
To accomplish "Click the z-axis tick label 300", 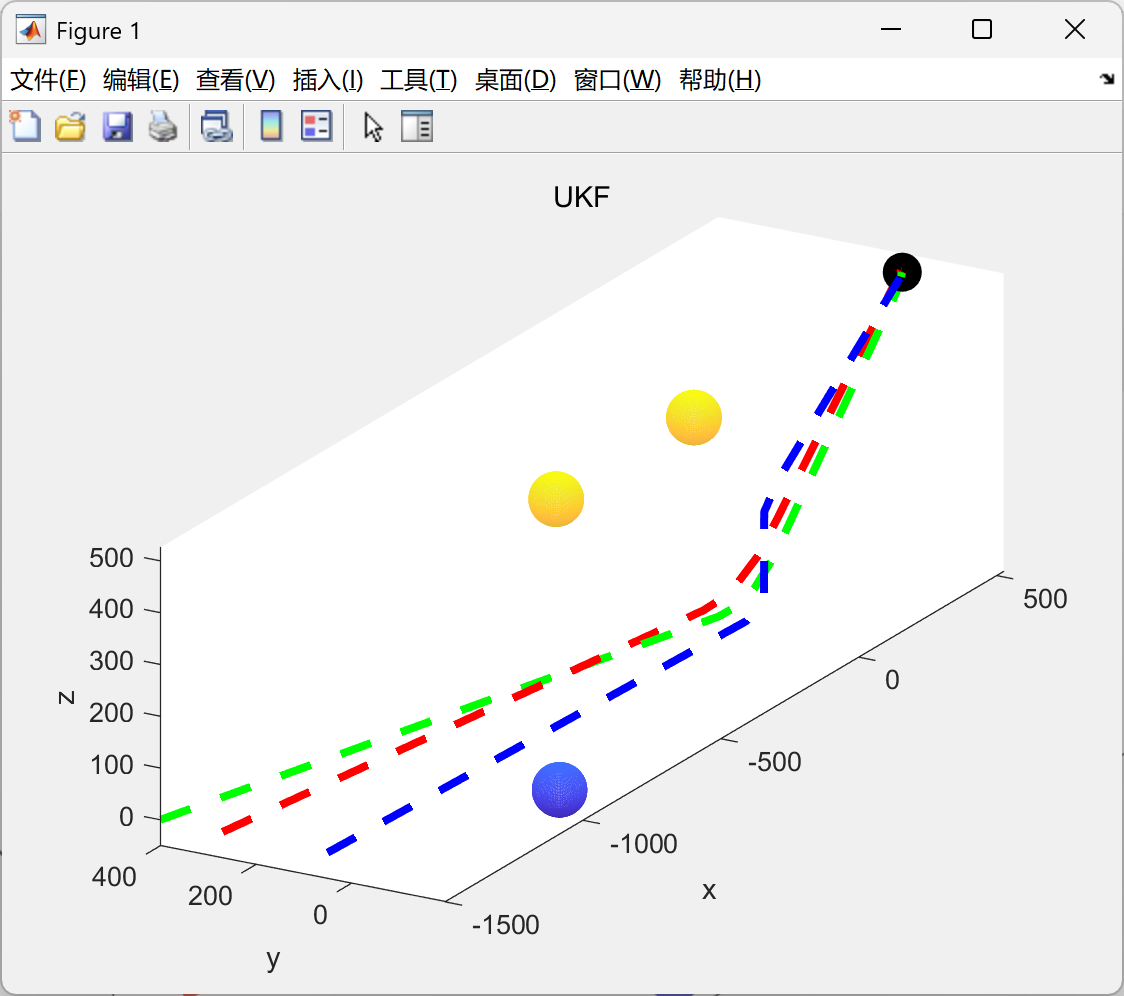I will coord(111,661).
